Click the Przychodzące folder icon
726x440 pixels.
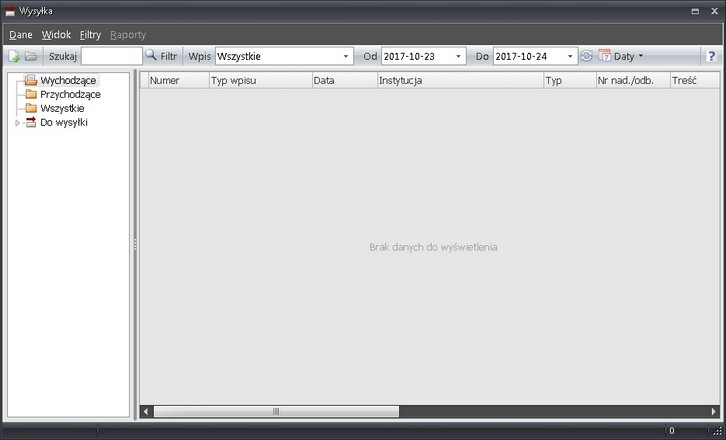tap(31, 94)
